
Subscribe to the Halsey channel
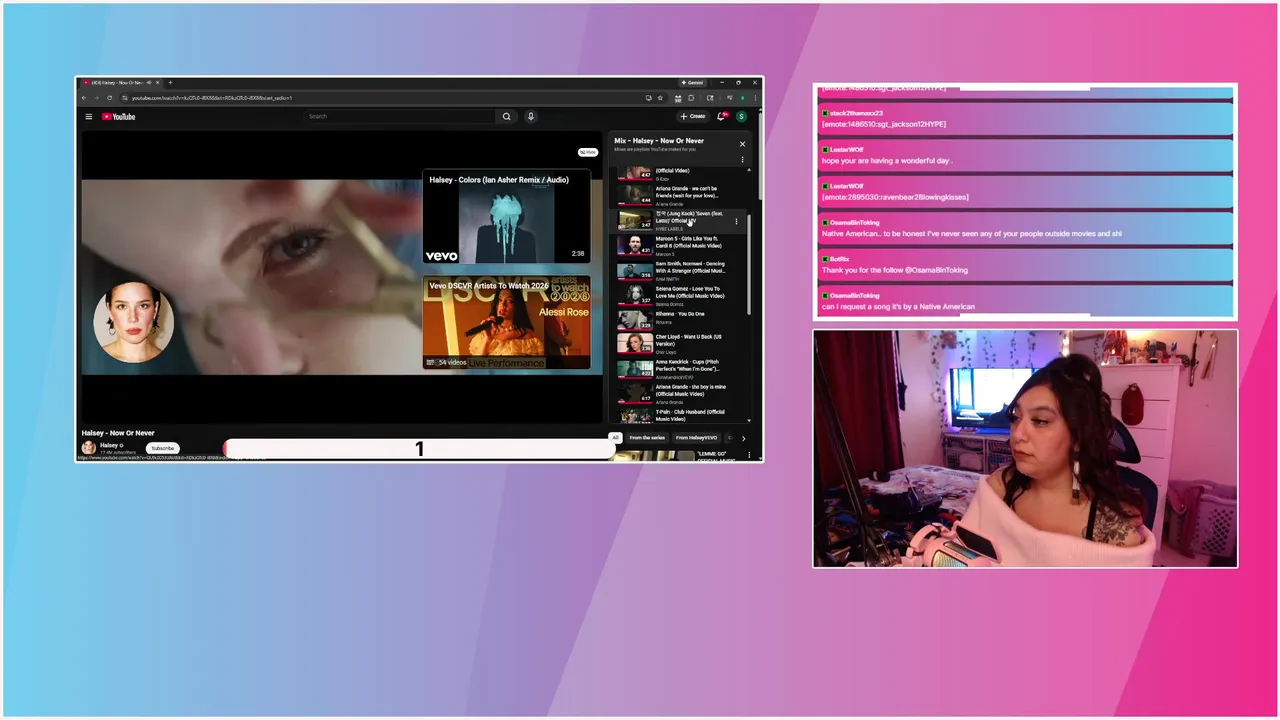click(x=162, y=448)
